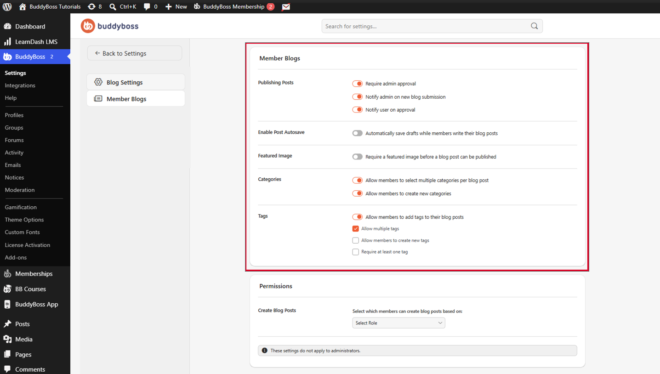Click the Member Blogs panel icon

coord(98,98)
